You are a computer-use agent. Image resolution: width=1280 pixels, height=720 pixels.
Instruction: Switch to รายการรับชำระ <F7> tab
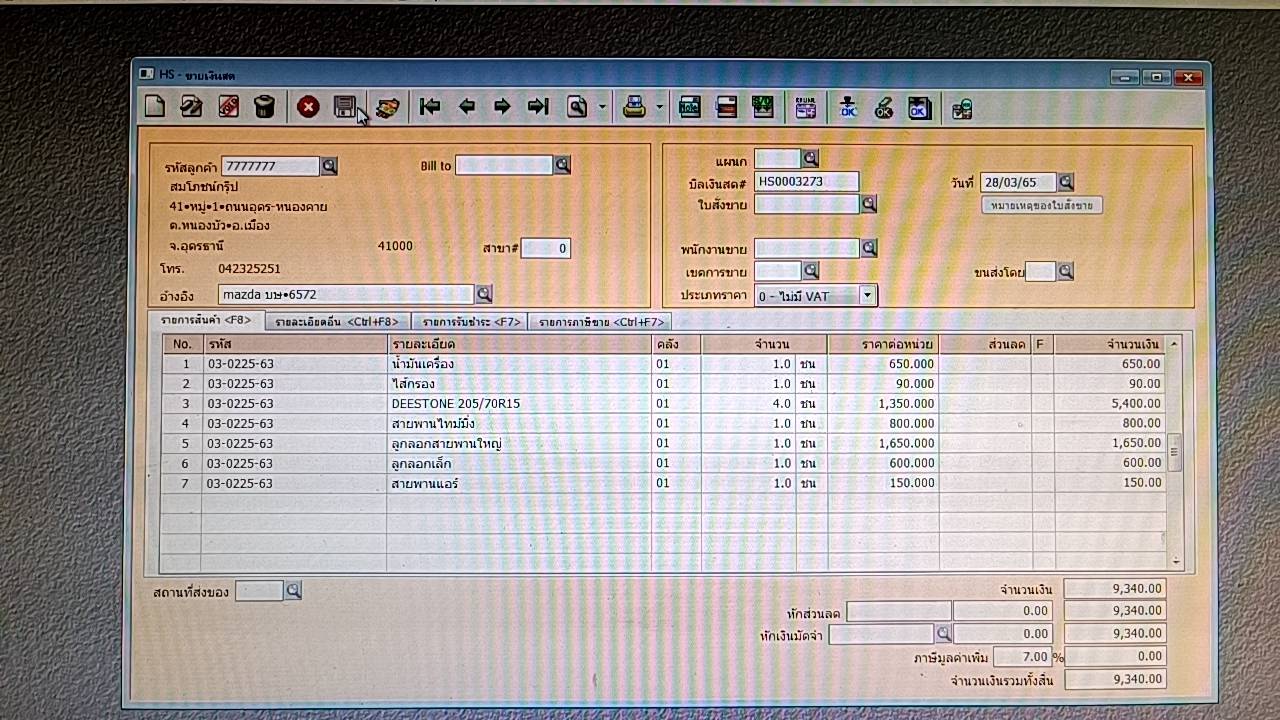(x=471, y=322)
